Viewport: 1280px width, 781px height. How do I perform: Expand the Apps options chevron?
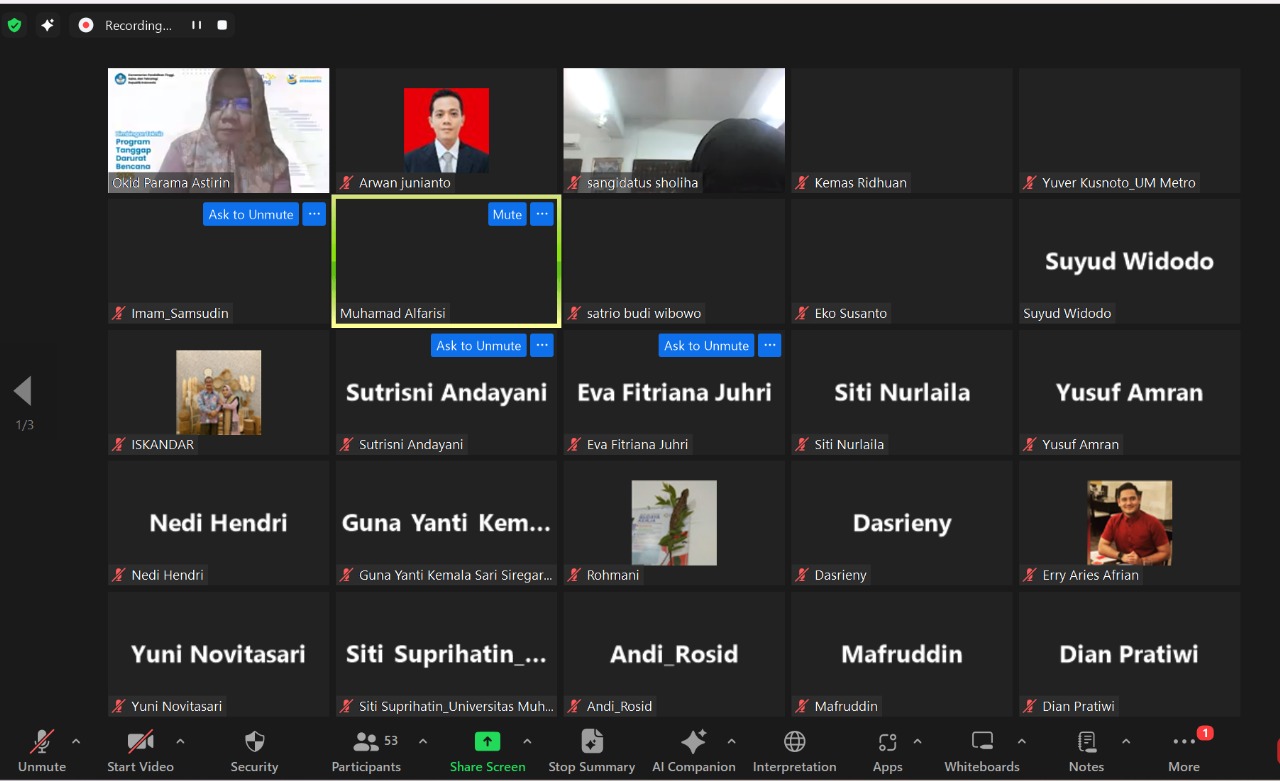coord(917,741)
